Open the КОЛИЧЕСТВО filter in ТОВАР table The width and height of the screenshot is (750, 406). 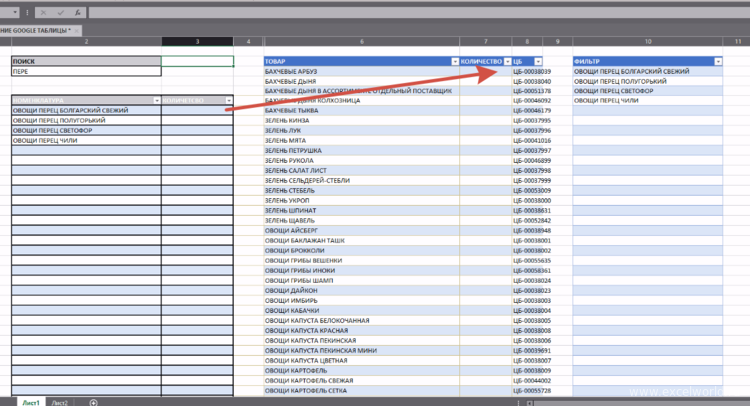pyautogui.click(x=507, y=61)
